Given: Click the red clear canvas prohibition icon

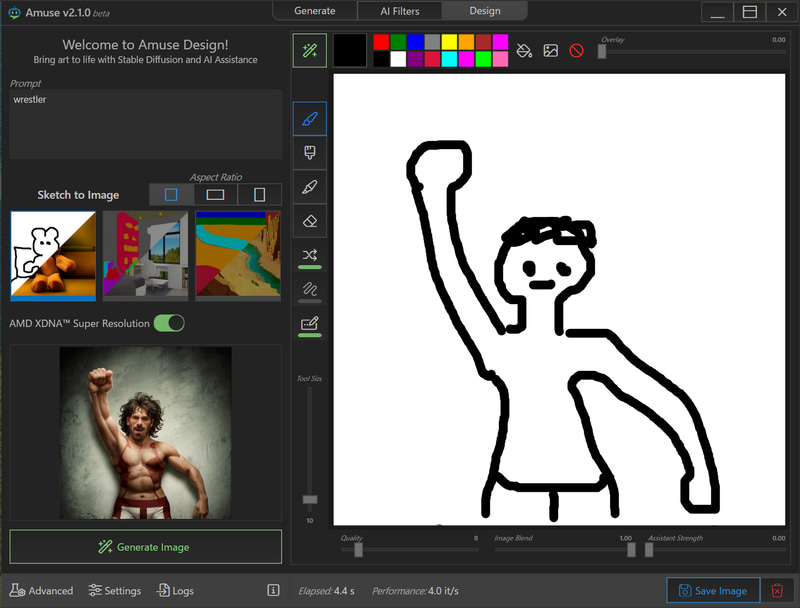Looking at the screenshot, I should click(577, 50).
